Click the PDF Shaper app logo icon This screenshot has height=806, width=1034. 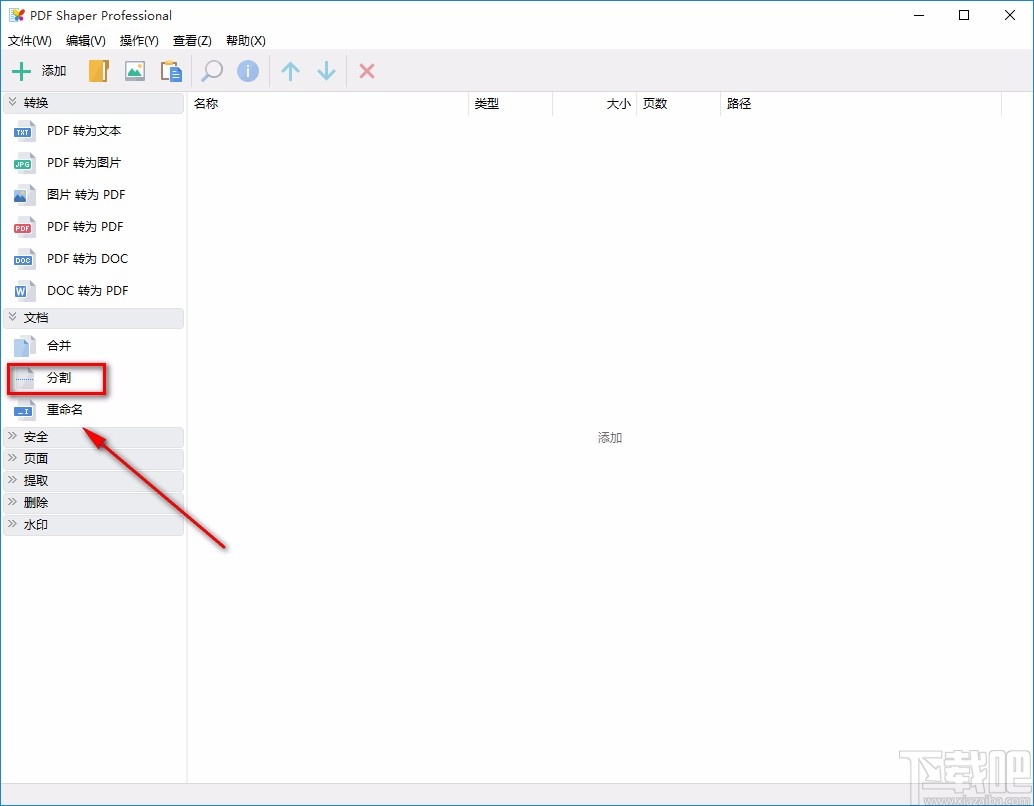coord(16,15)
